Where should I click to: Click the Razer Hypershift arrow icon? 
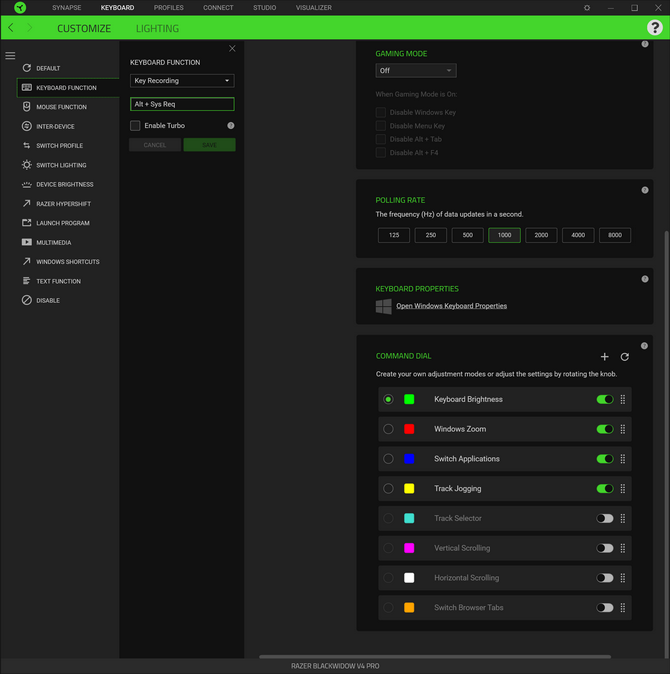[27, 203]
